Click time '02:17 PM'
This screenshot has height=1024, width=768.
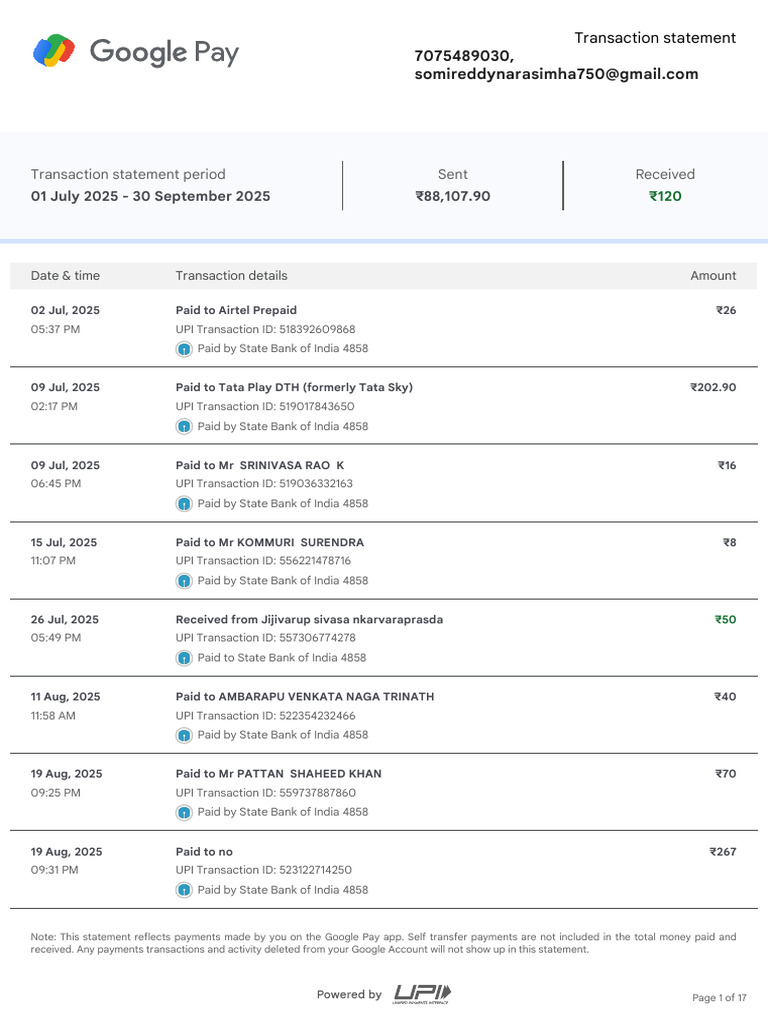54,406
